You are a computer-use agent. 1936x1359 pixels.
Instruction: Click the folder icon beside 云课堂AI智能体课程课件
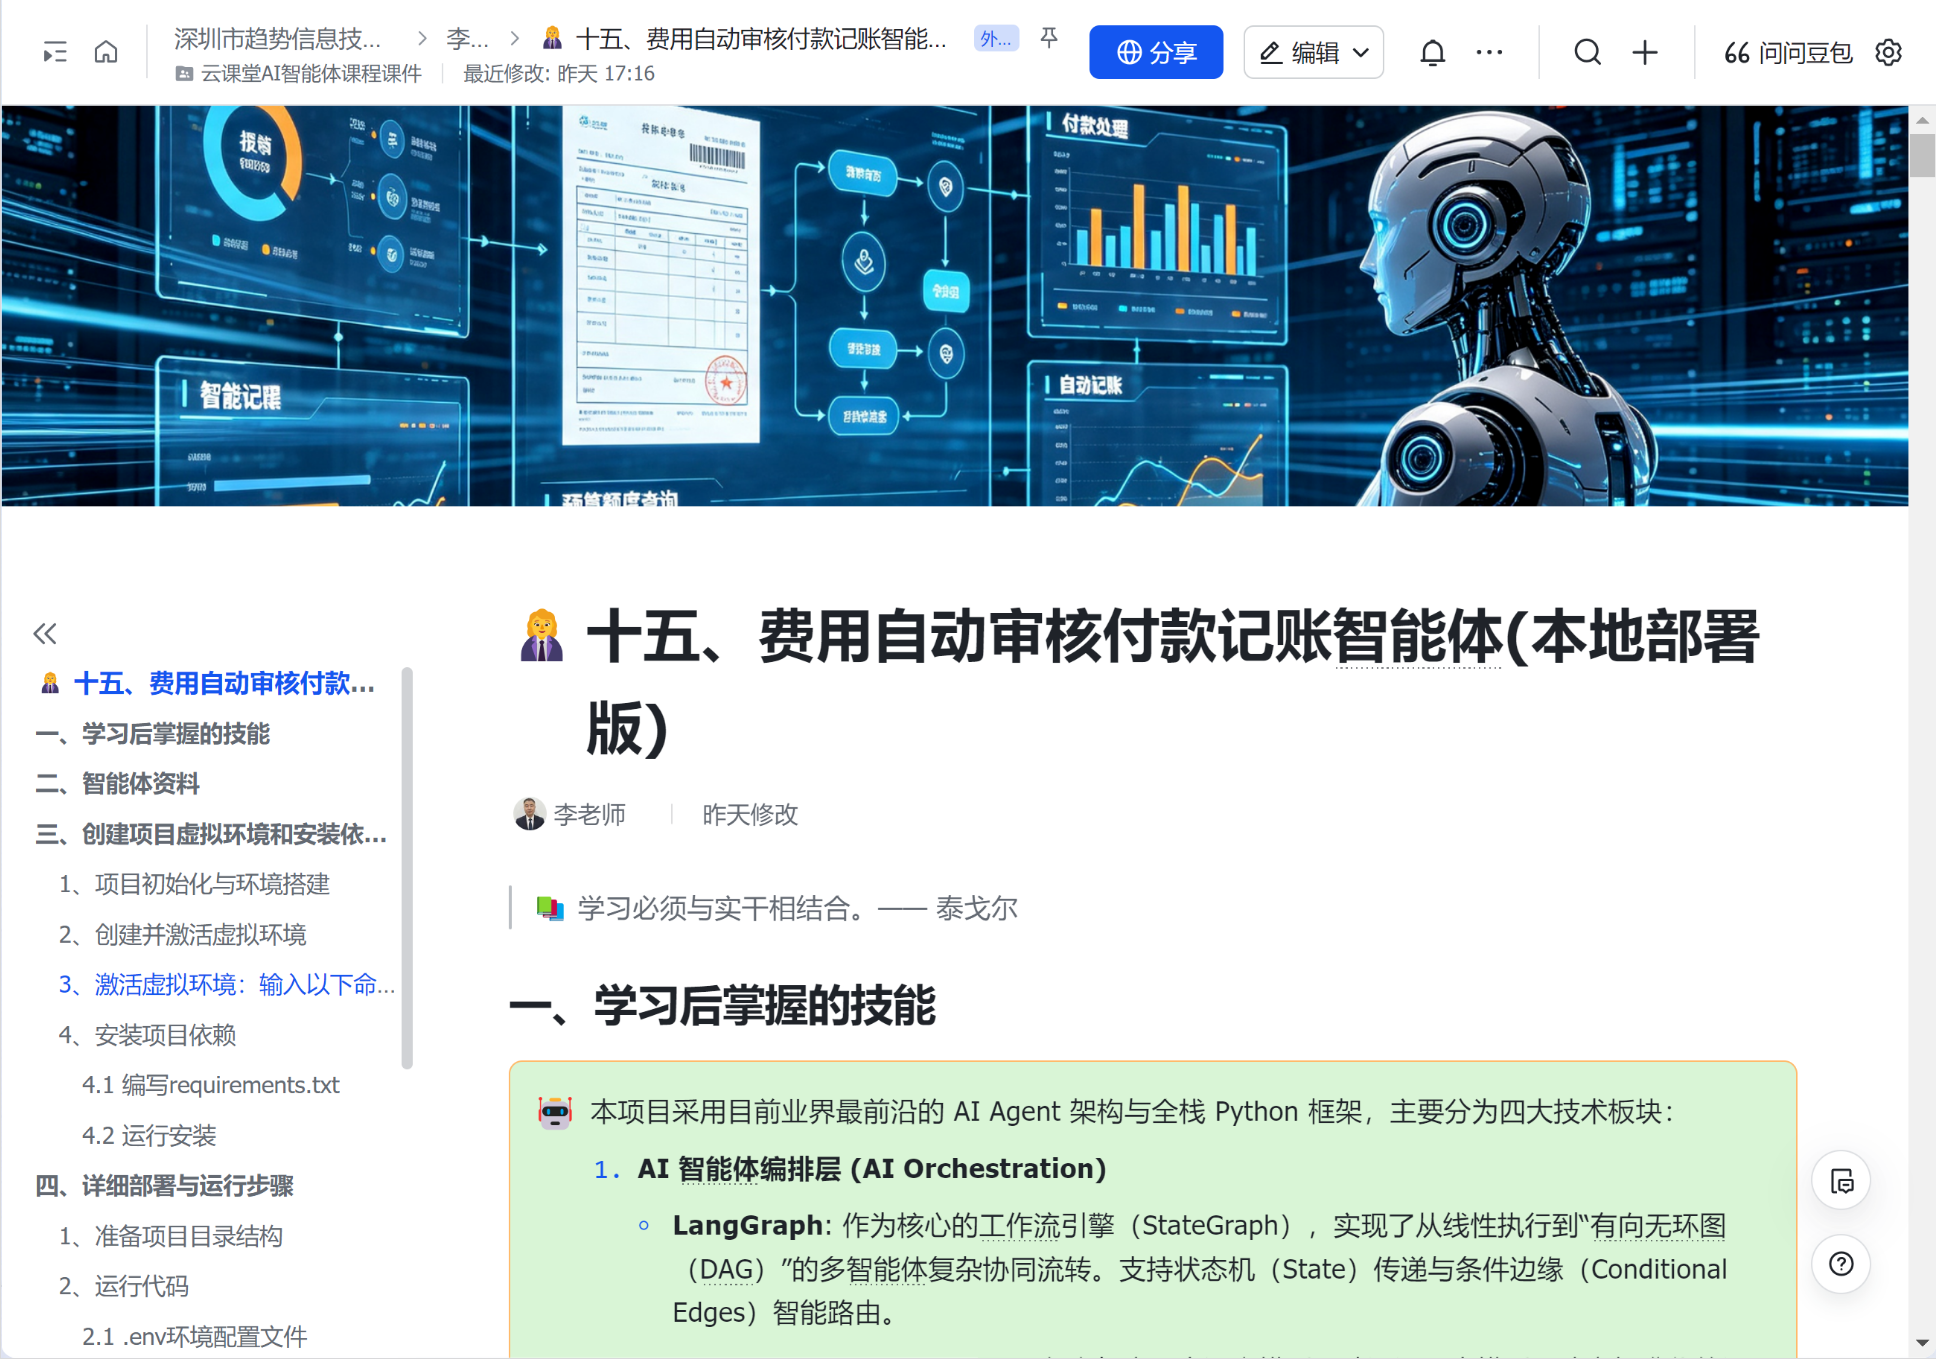click(x=184, y=73)
